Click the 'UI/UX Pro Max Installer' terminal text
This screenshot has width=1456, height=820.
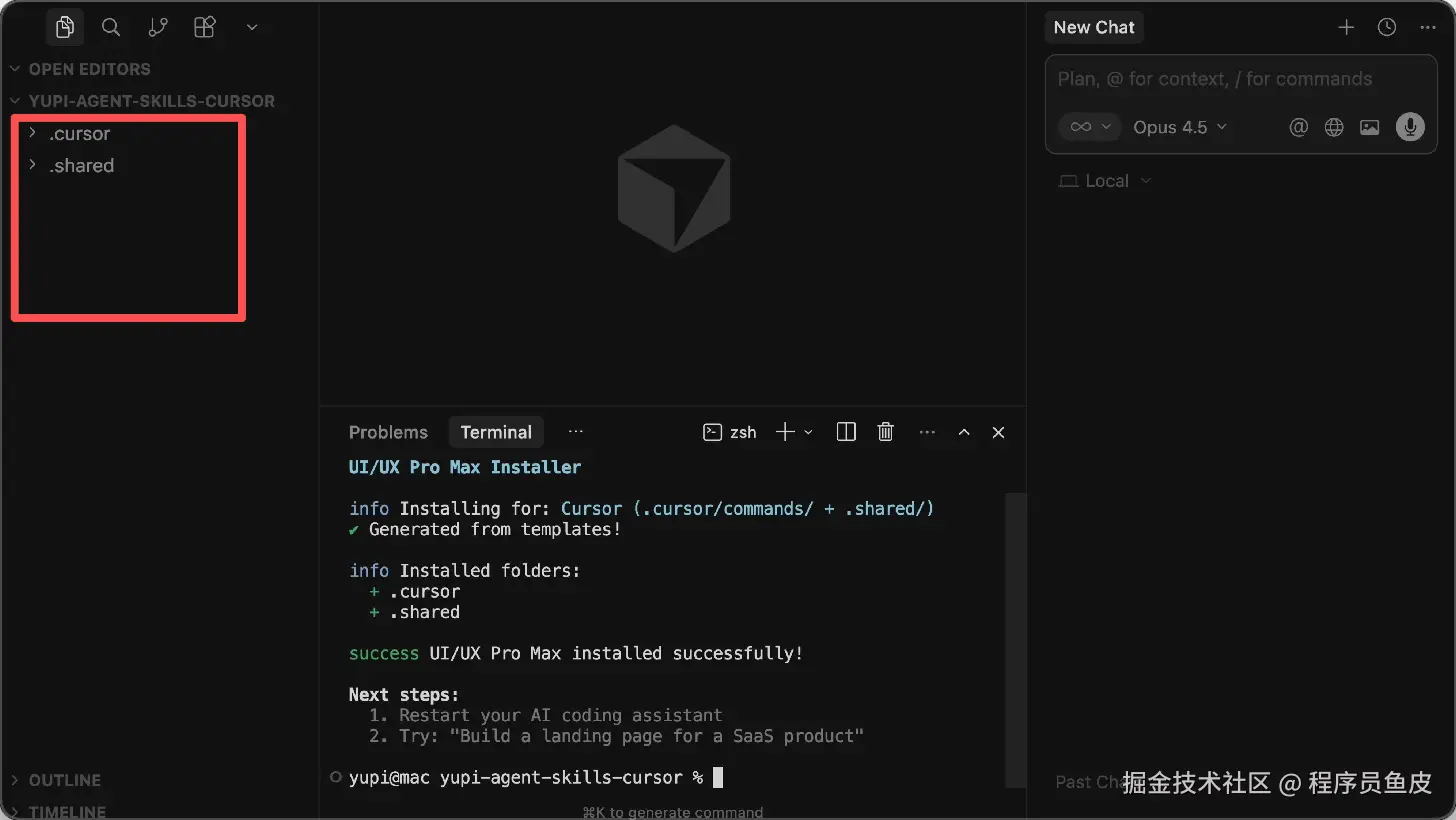click(x=465, y=467)
